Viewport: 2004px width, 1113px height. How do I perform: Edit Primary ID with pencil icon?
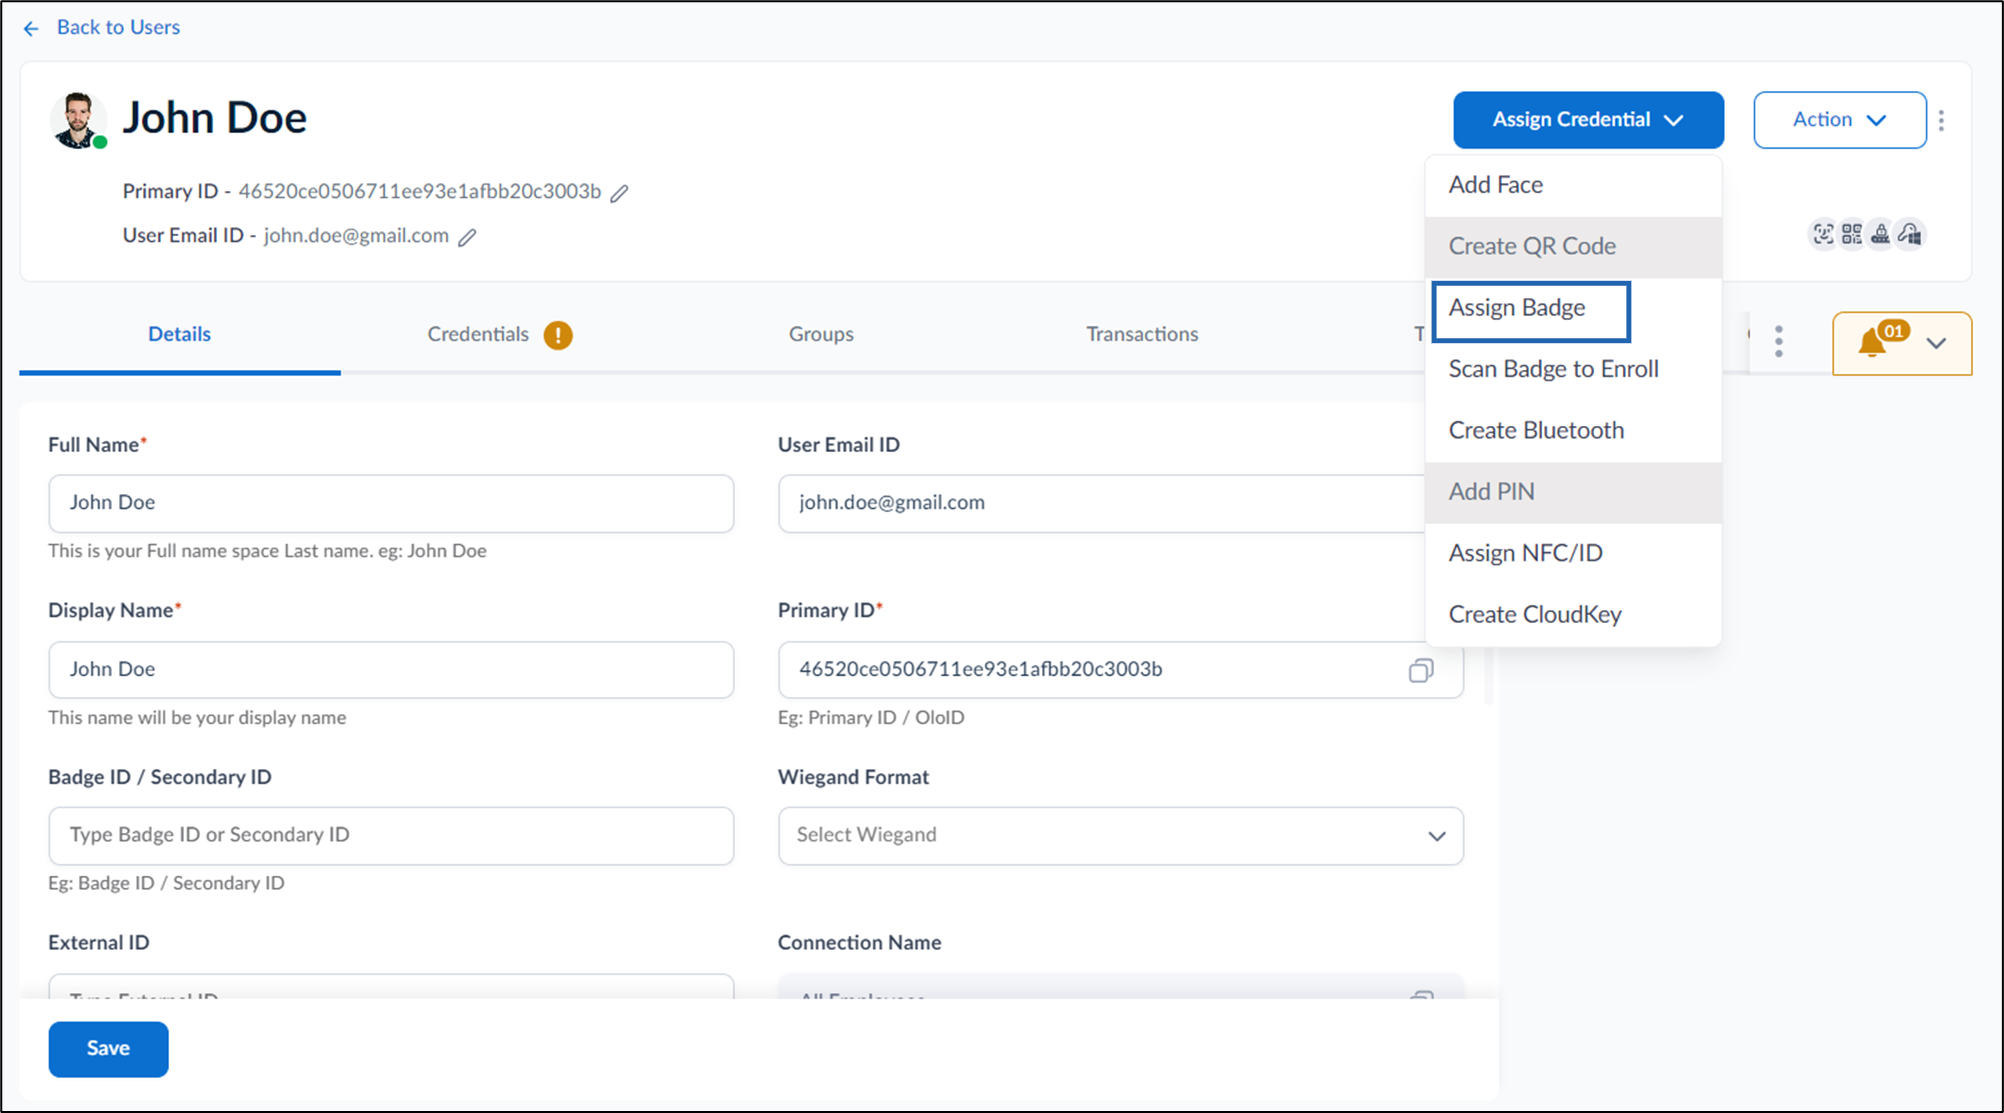(620, 193)
